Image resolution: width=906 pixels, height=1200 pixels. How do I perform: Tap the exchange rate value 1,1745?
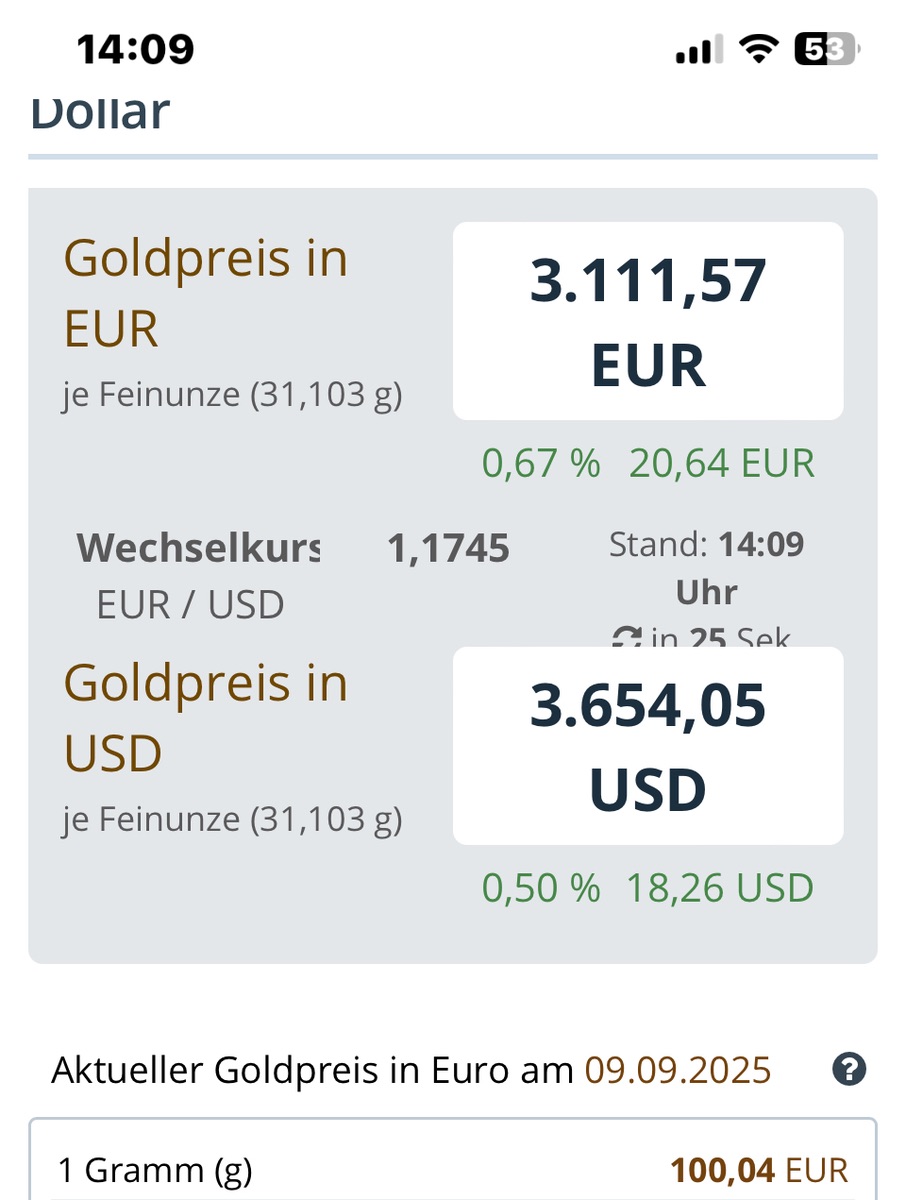click(x=448, y=548)
